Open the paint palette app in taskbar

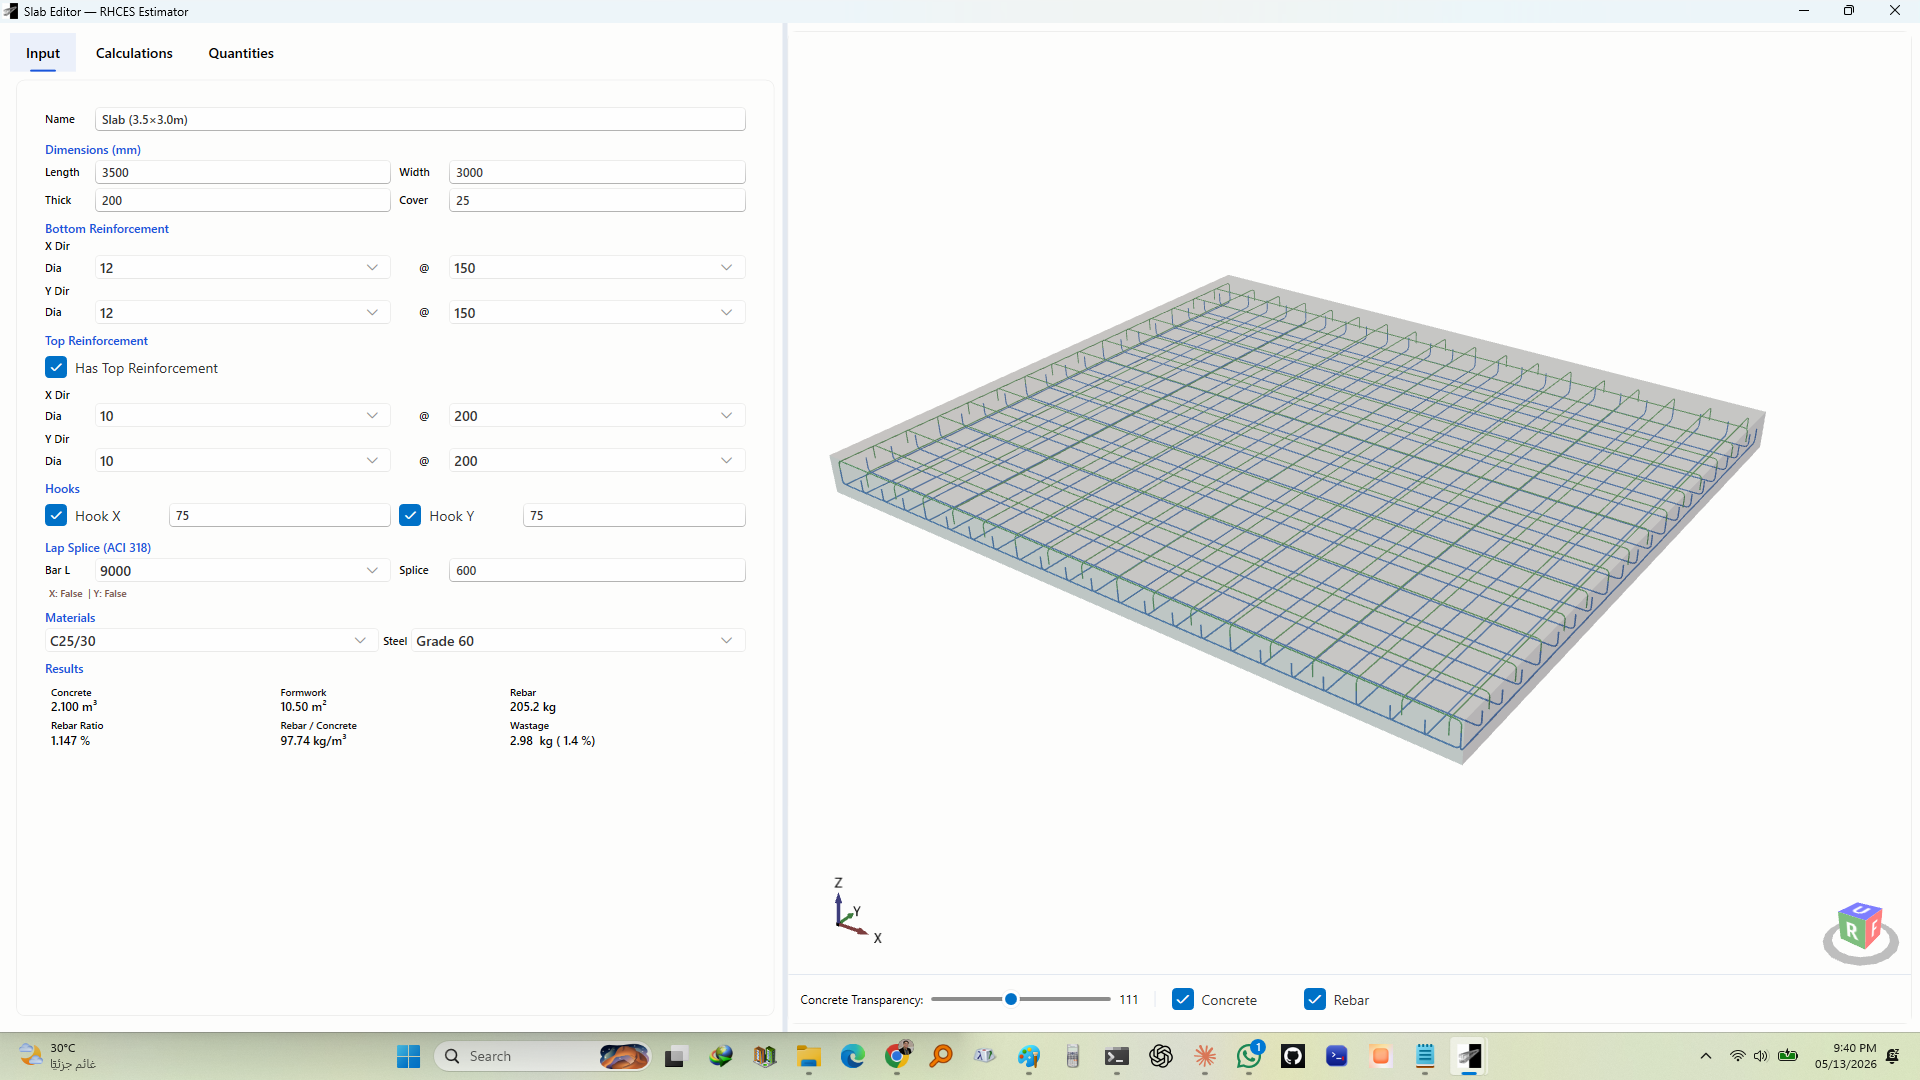[x=1029, y=1056]
